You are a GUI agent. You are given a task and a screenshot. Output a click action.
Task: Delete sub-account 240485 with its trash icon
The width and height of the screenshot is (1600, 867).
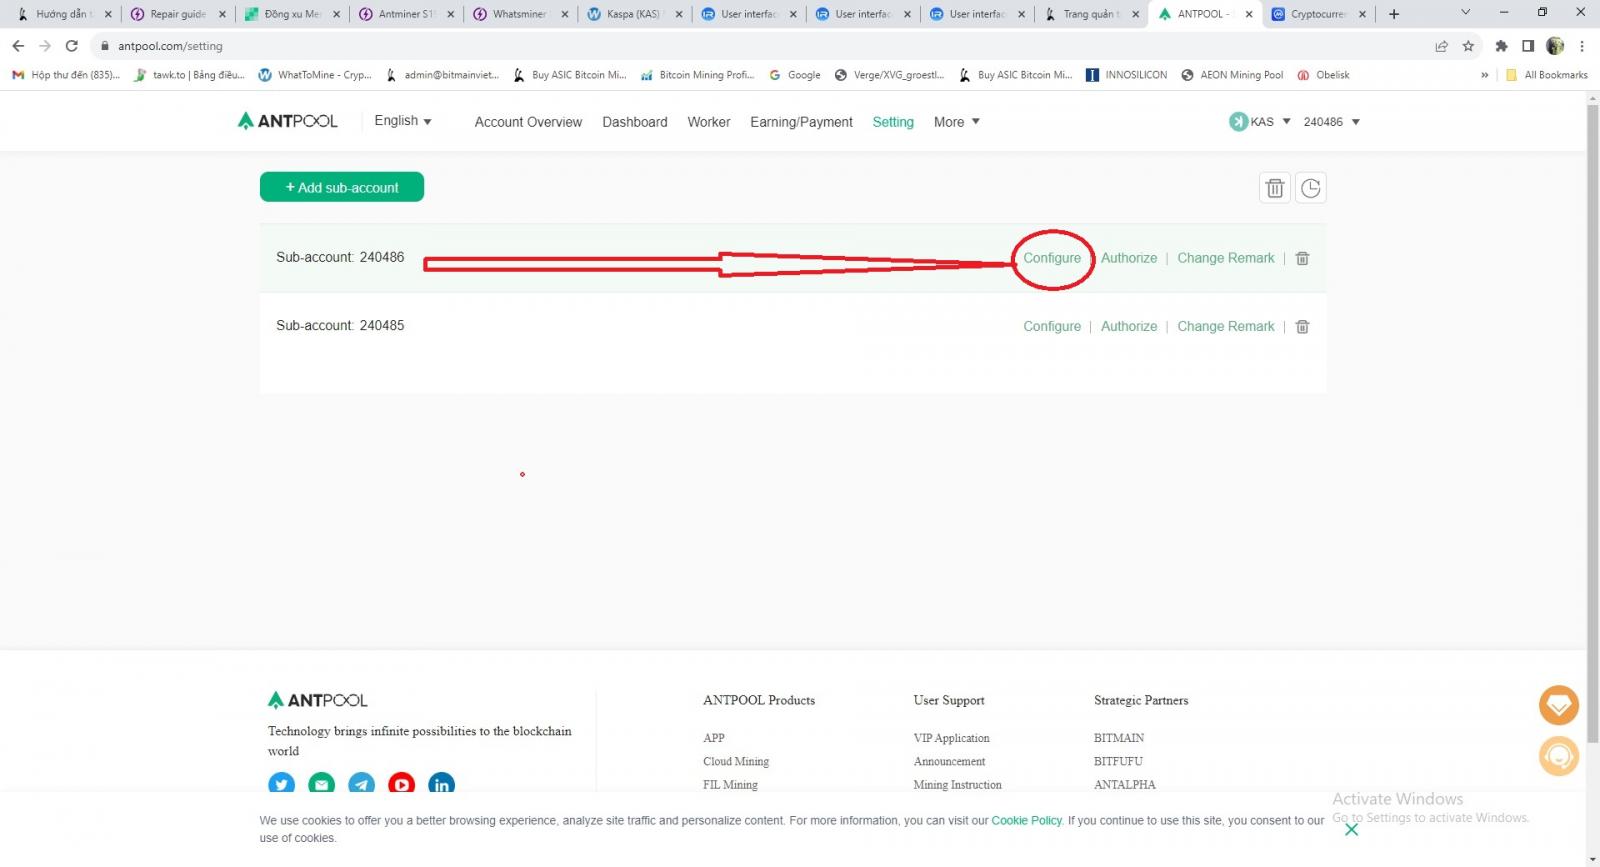coord(1302,326)
